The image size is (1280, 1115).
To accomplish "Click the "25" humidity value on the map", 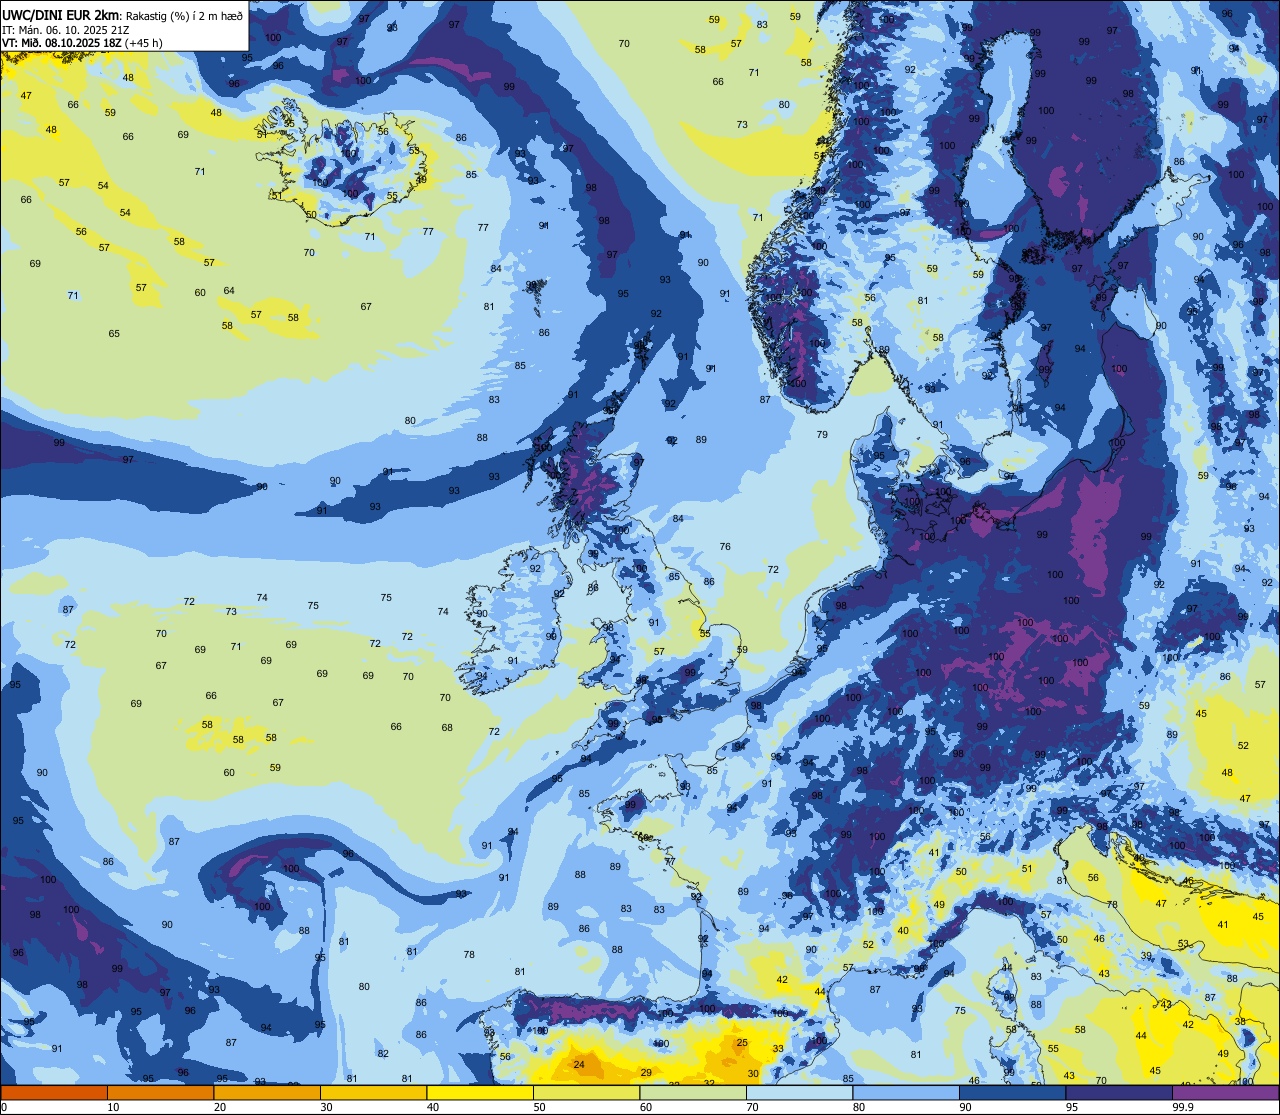I will click(x=742, y=1043).
